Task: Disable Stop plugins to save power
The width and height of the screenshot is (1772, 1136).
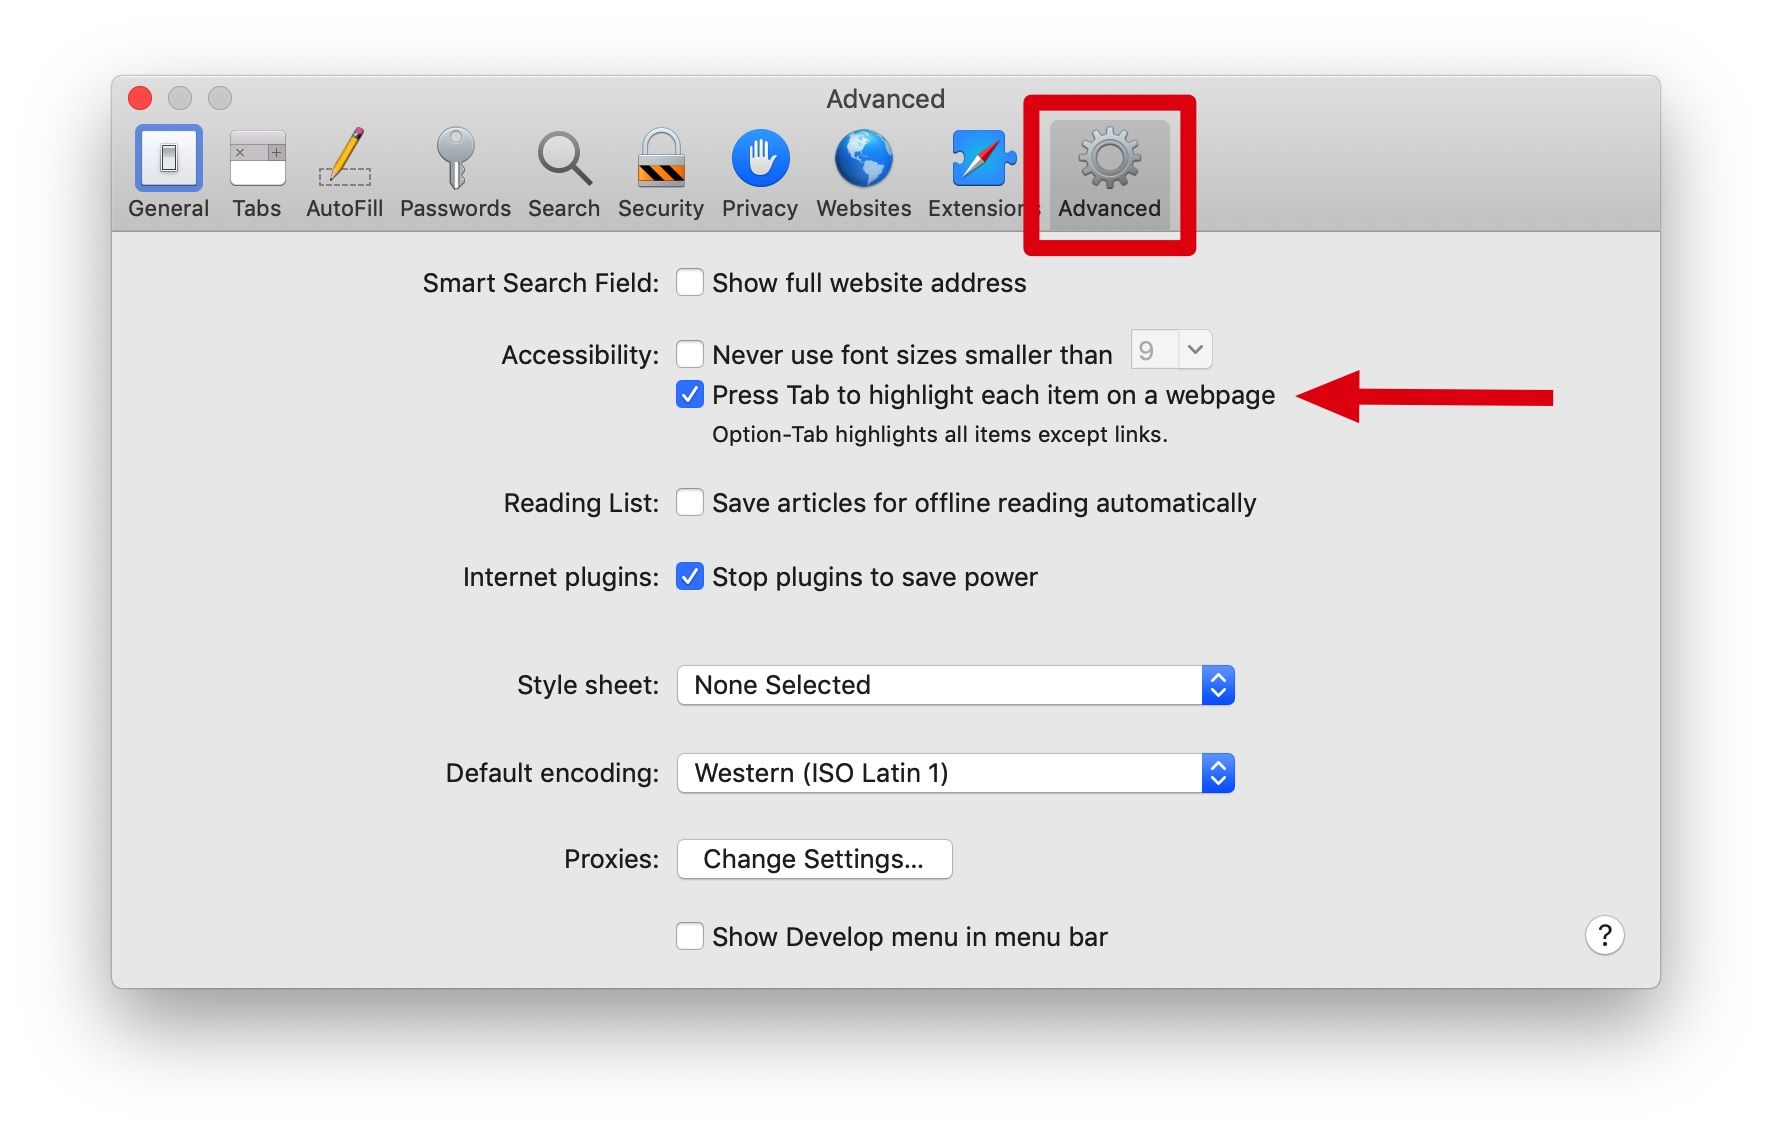Action: pyautogui.click(x=690, y=577)
